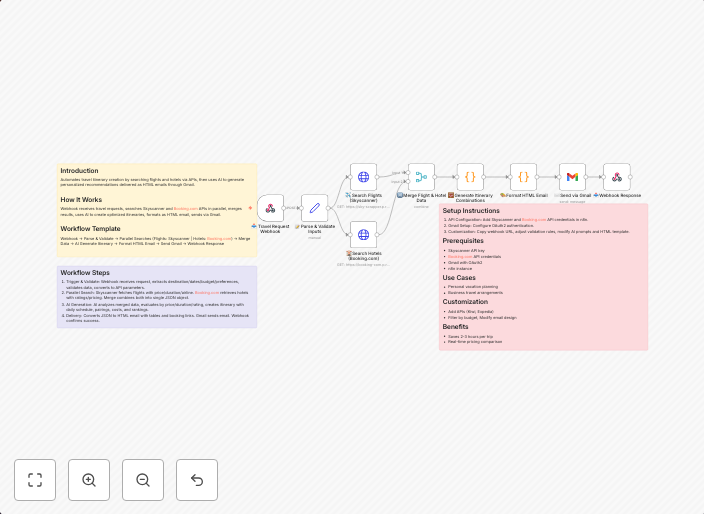
Task: Open the Search Hotels (Booking.com) node
Action: click(363, 235)
